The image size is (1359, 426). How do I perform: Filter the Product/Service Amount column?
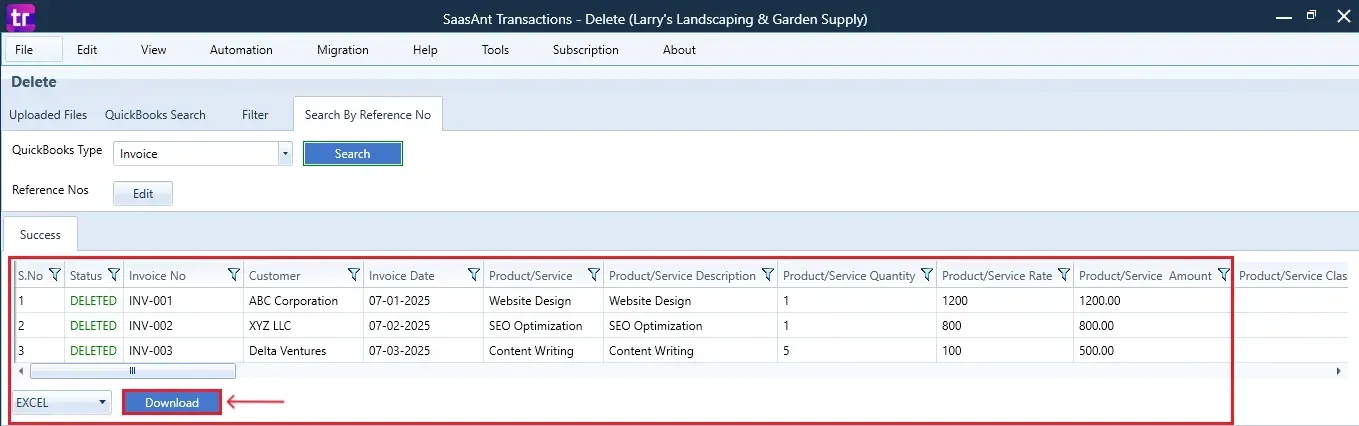[1224, 275]
